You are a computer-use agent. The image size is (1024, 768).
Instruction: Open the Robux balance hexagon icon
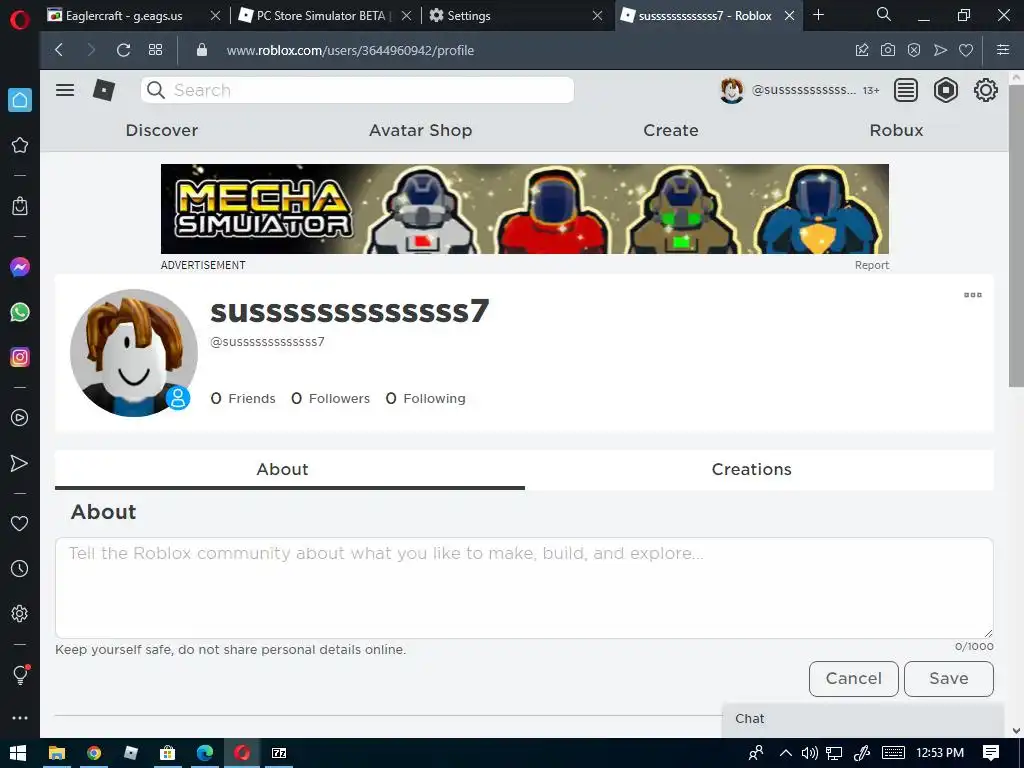click(946, 90)
